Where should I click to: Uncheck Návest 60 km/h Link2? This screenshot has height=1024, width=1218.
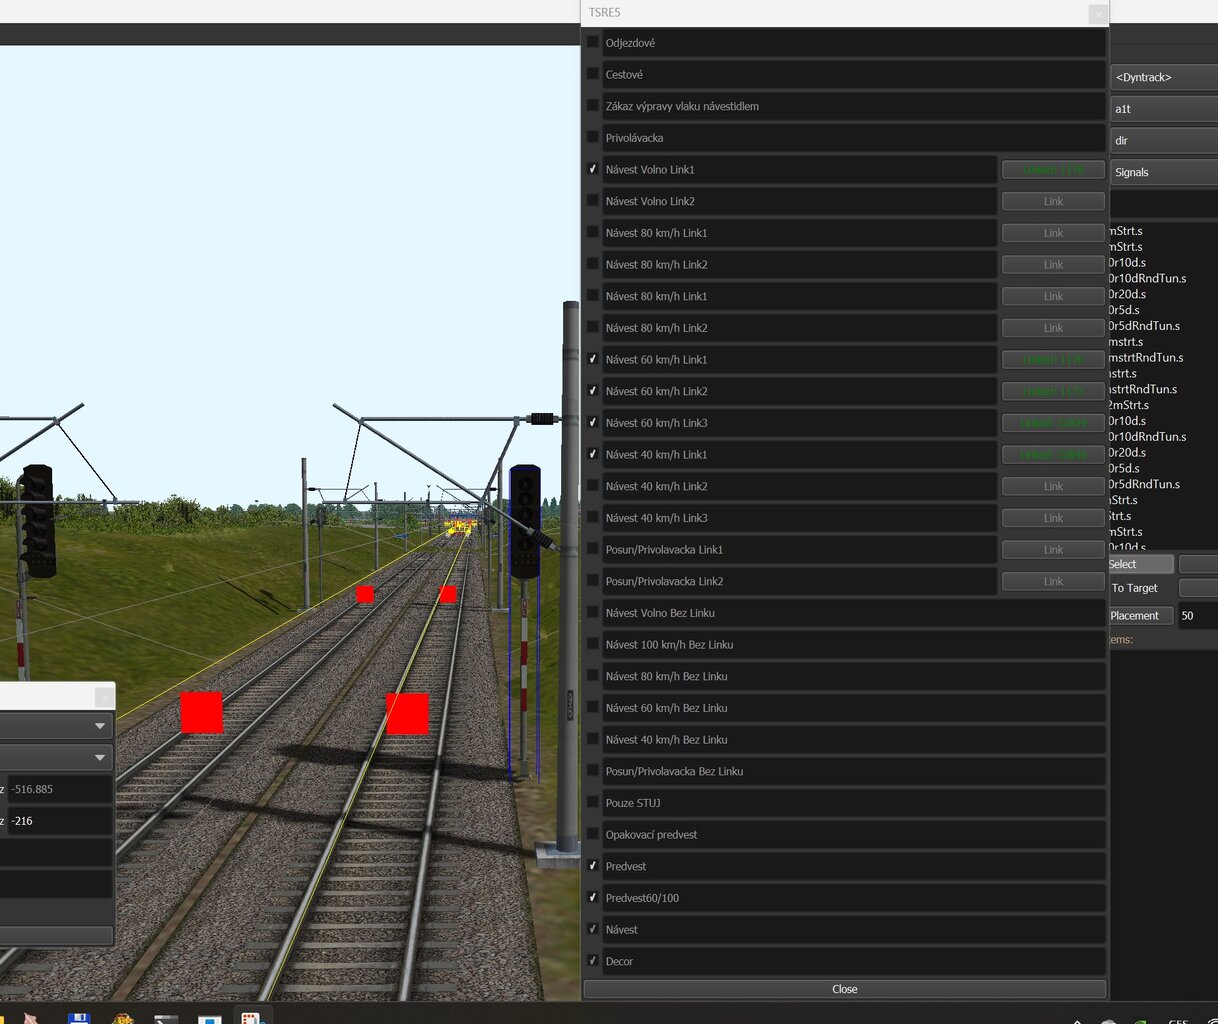pos(593,391)
